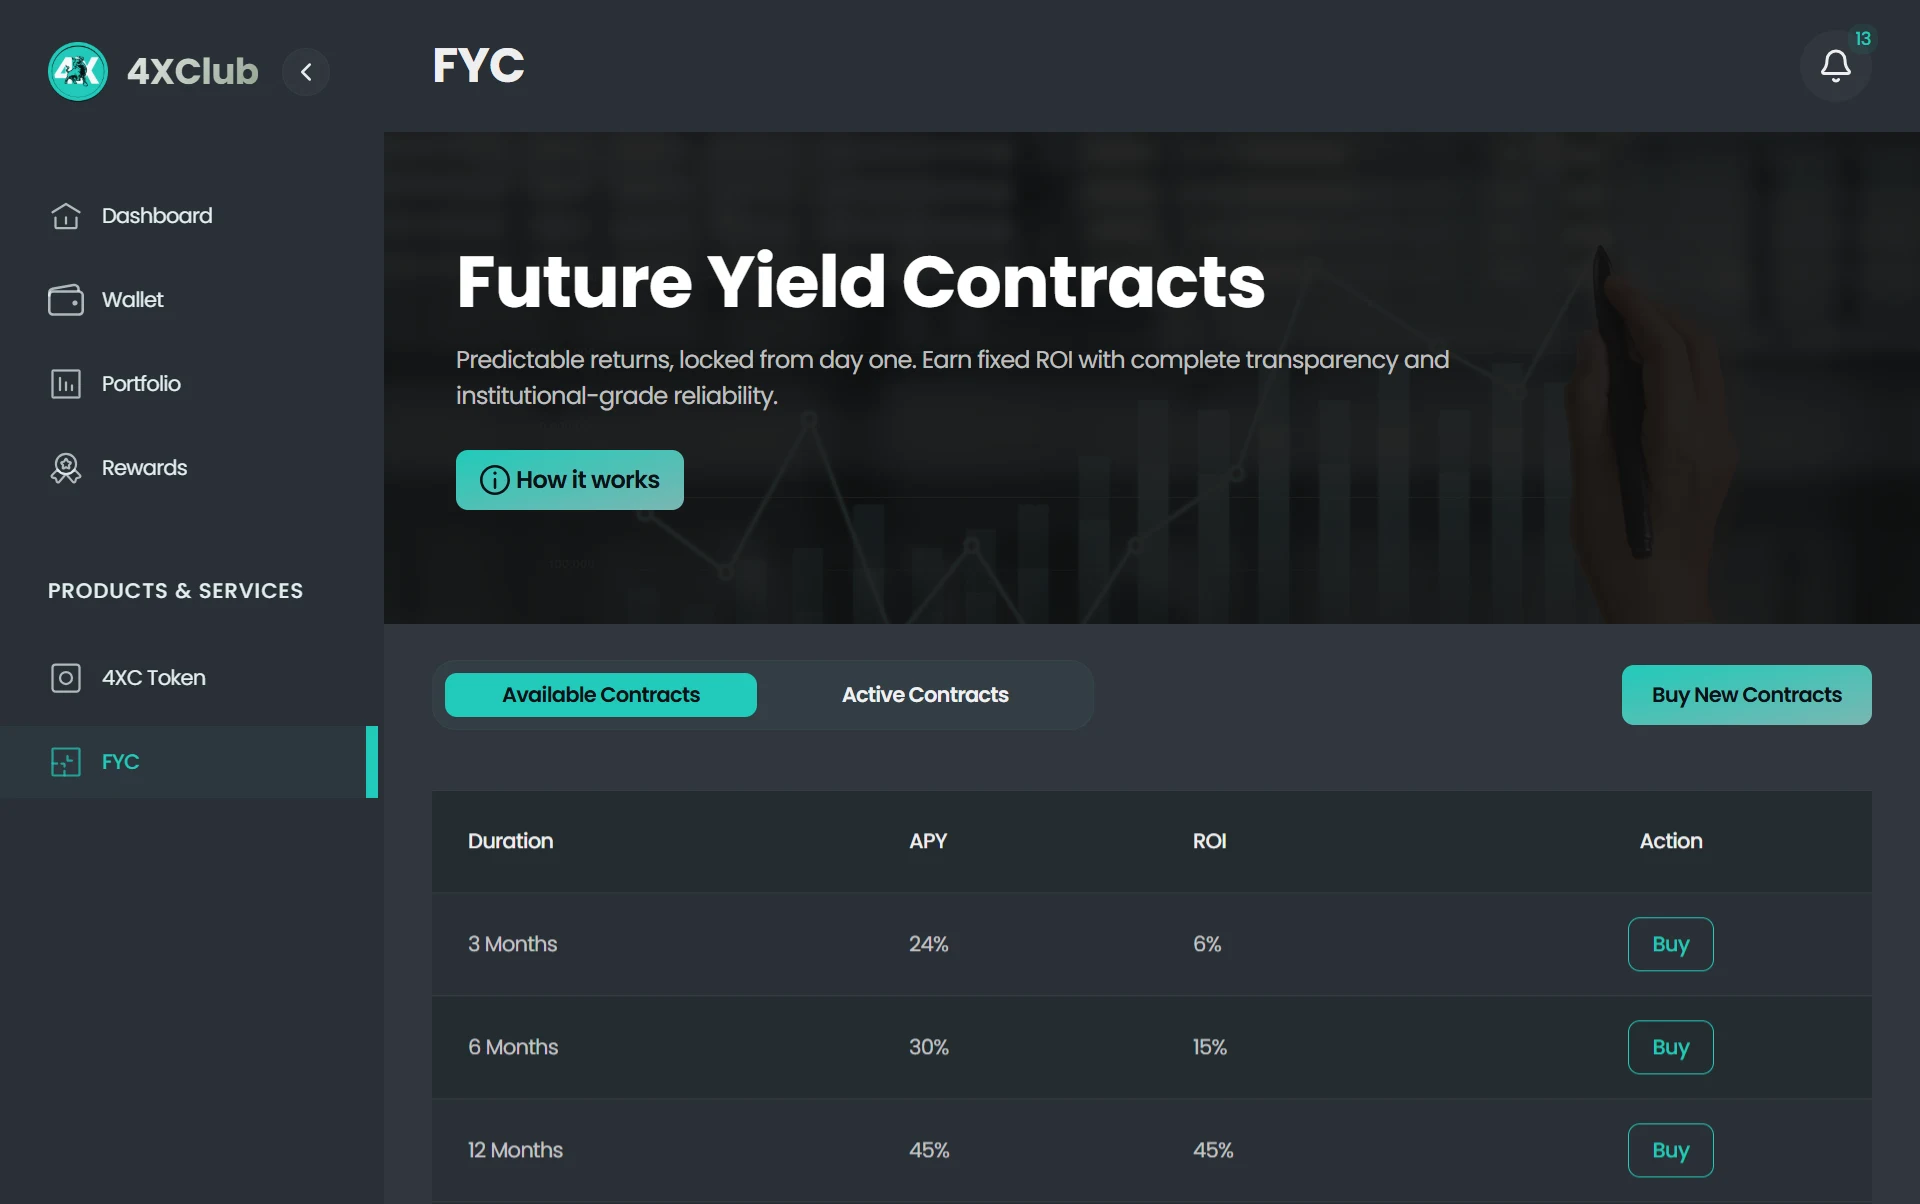Open notifications bell icon
1920x1204 pixels.
(x=1835, y=67)
